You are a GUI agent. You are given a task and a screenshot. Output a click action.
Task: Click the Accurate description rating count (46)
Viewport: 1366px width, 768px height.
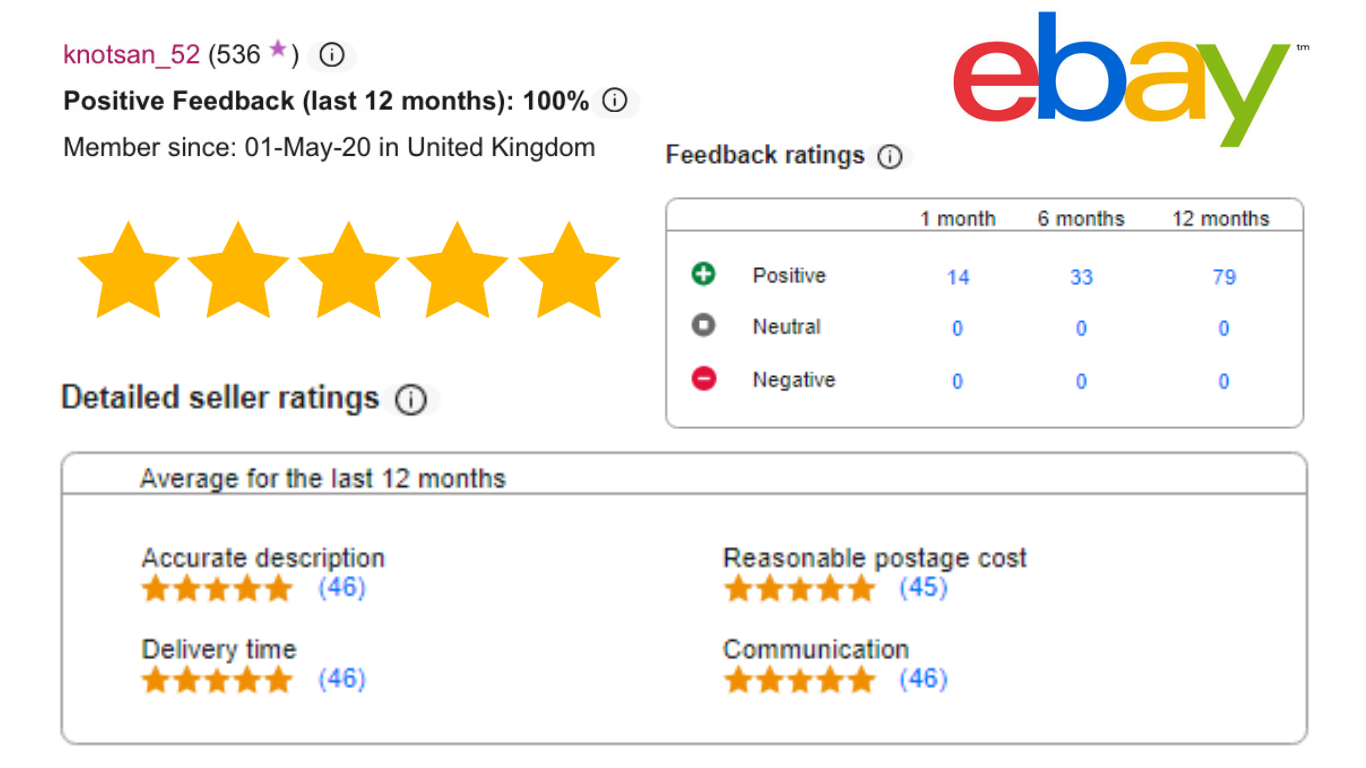click(x=342, y=587)
